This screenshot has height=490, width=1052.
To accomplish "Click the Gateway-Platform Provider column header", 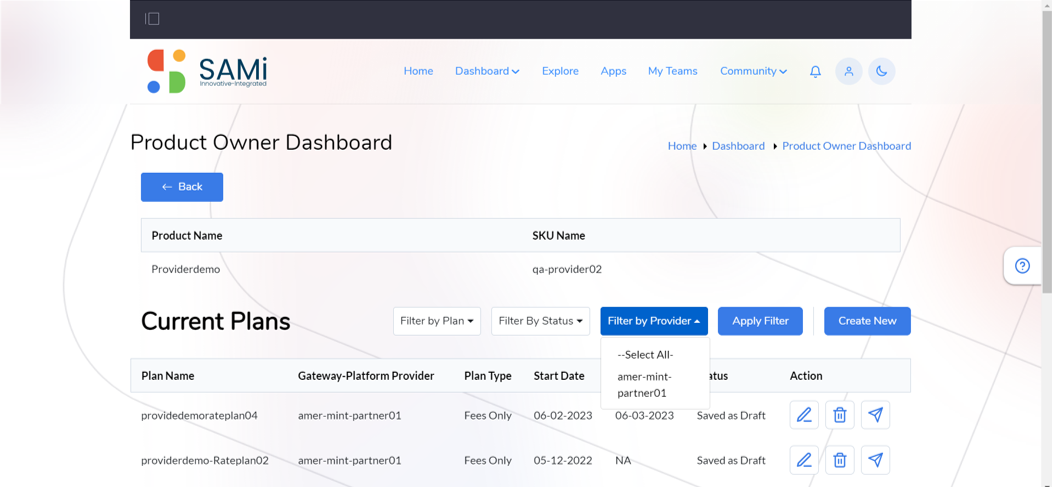I will click(x=366, y=376).
